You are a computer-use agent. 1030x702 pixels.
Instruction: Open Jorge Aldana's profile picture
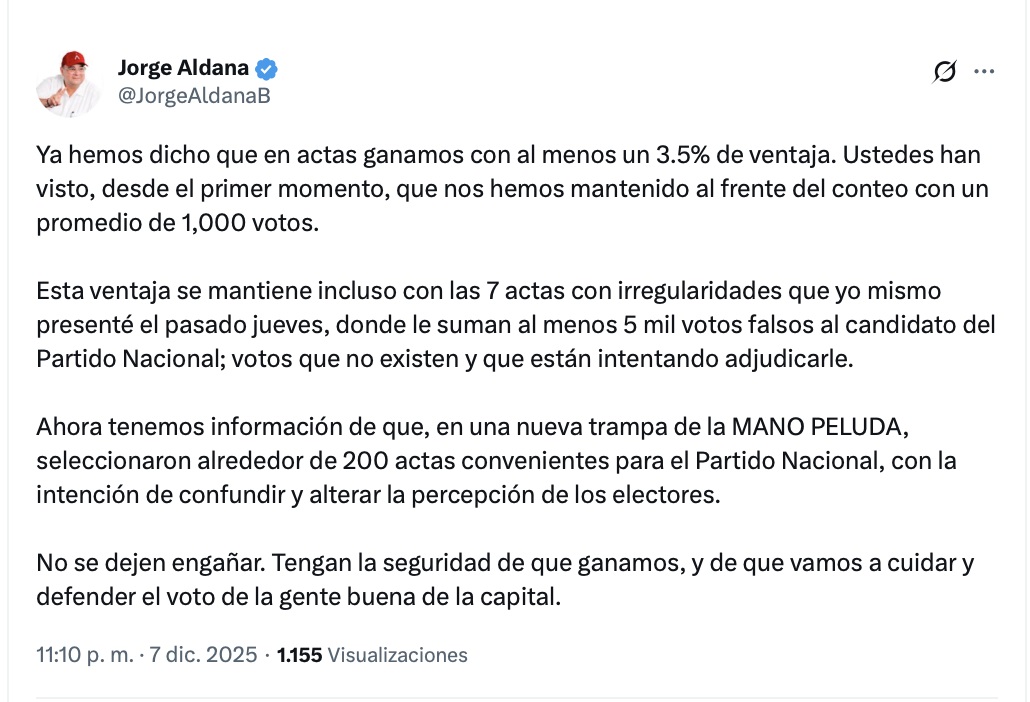click(69, 83)
